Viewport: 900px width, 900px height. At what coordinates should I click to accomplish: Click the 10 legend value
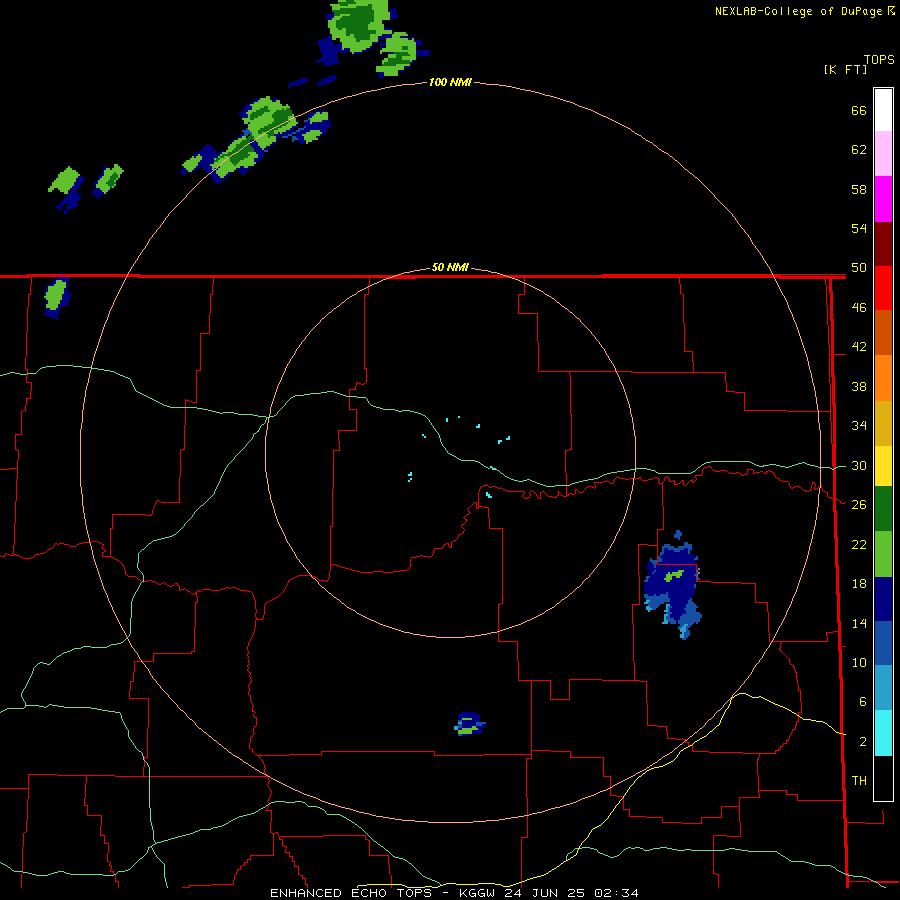point(859,663)
